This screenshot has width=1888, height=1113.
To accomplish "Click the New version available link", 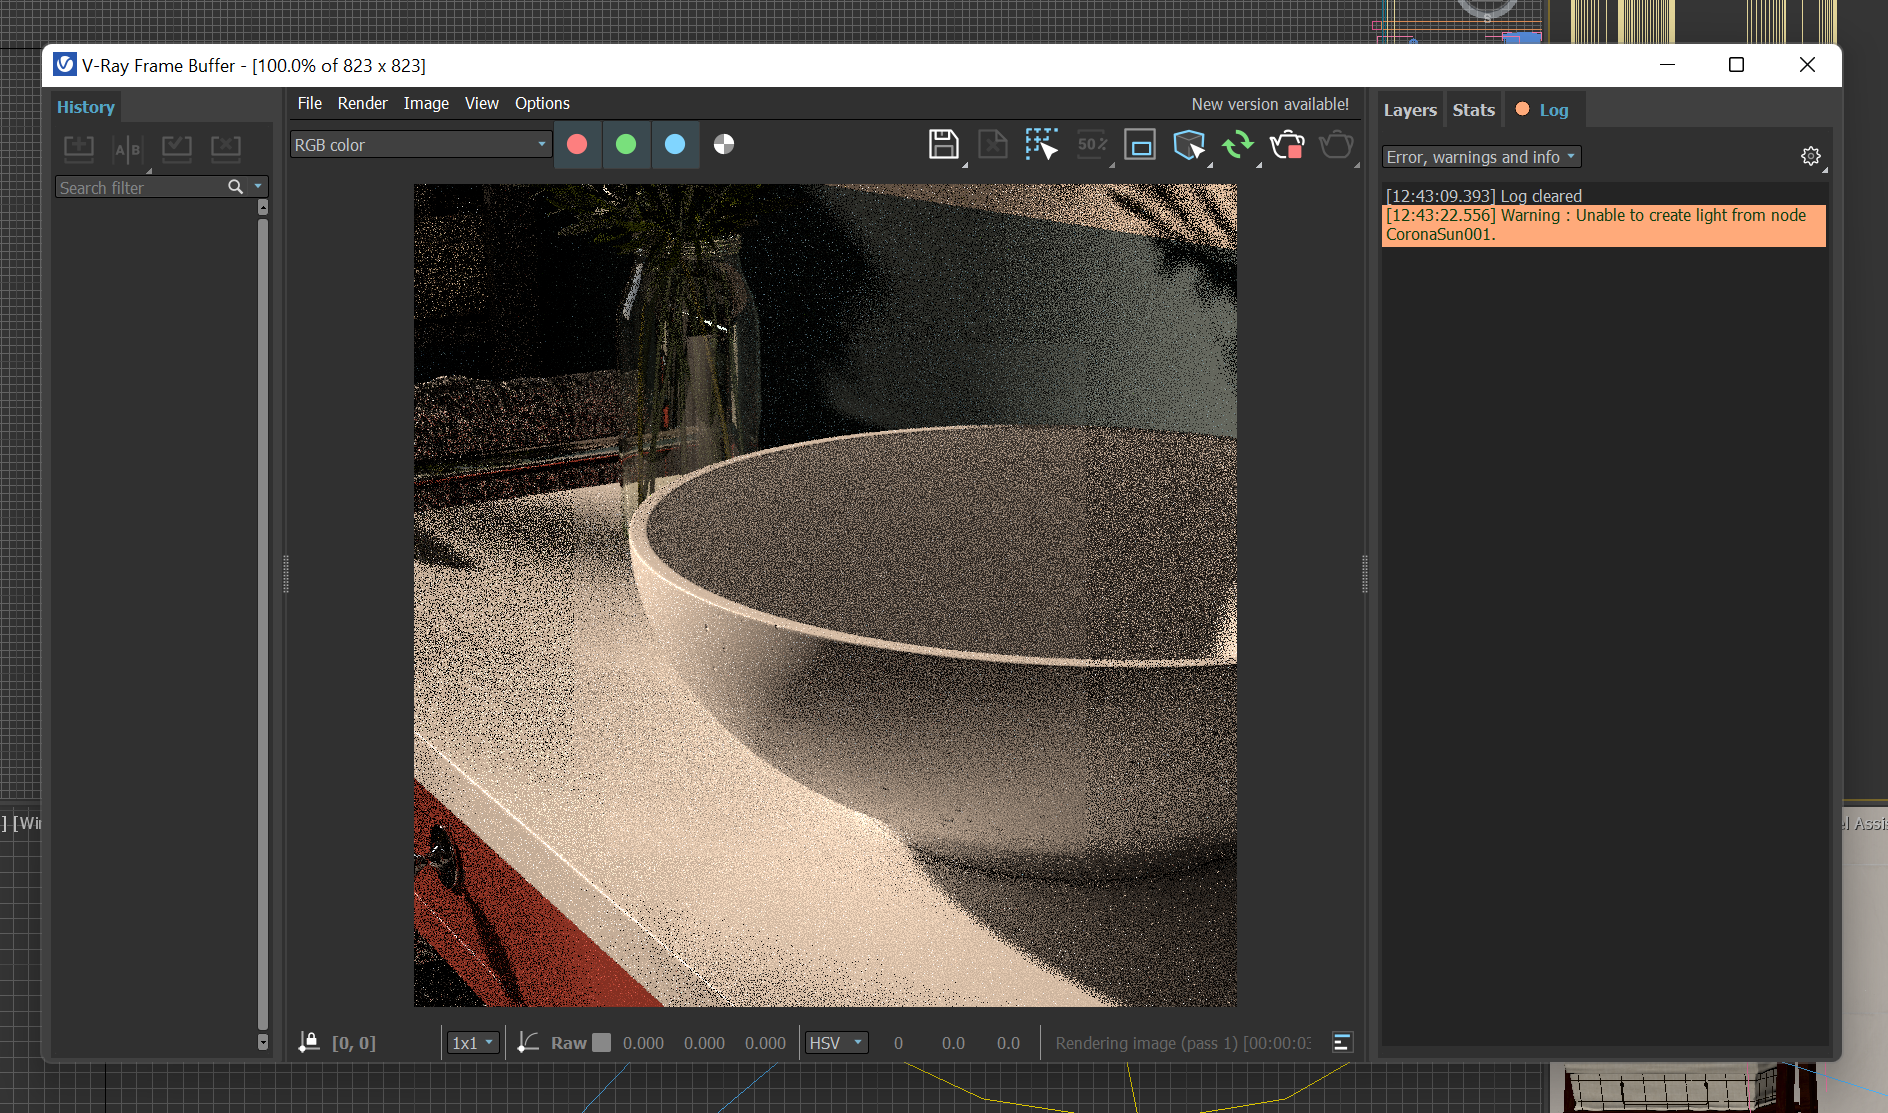I will click(1269, 104).
